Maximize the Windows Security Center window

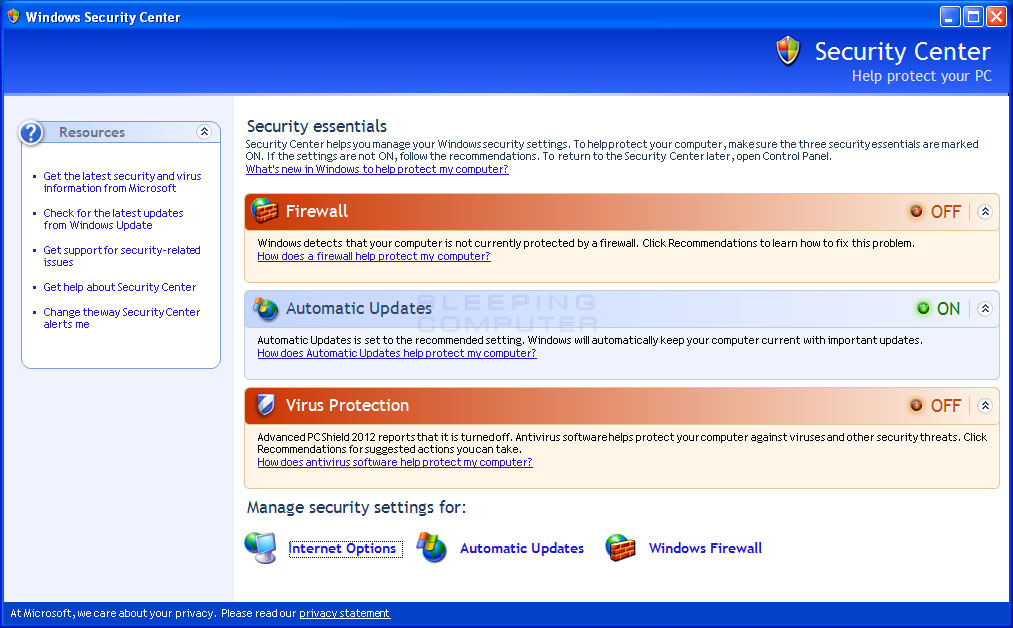click(x=973, y=16)
